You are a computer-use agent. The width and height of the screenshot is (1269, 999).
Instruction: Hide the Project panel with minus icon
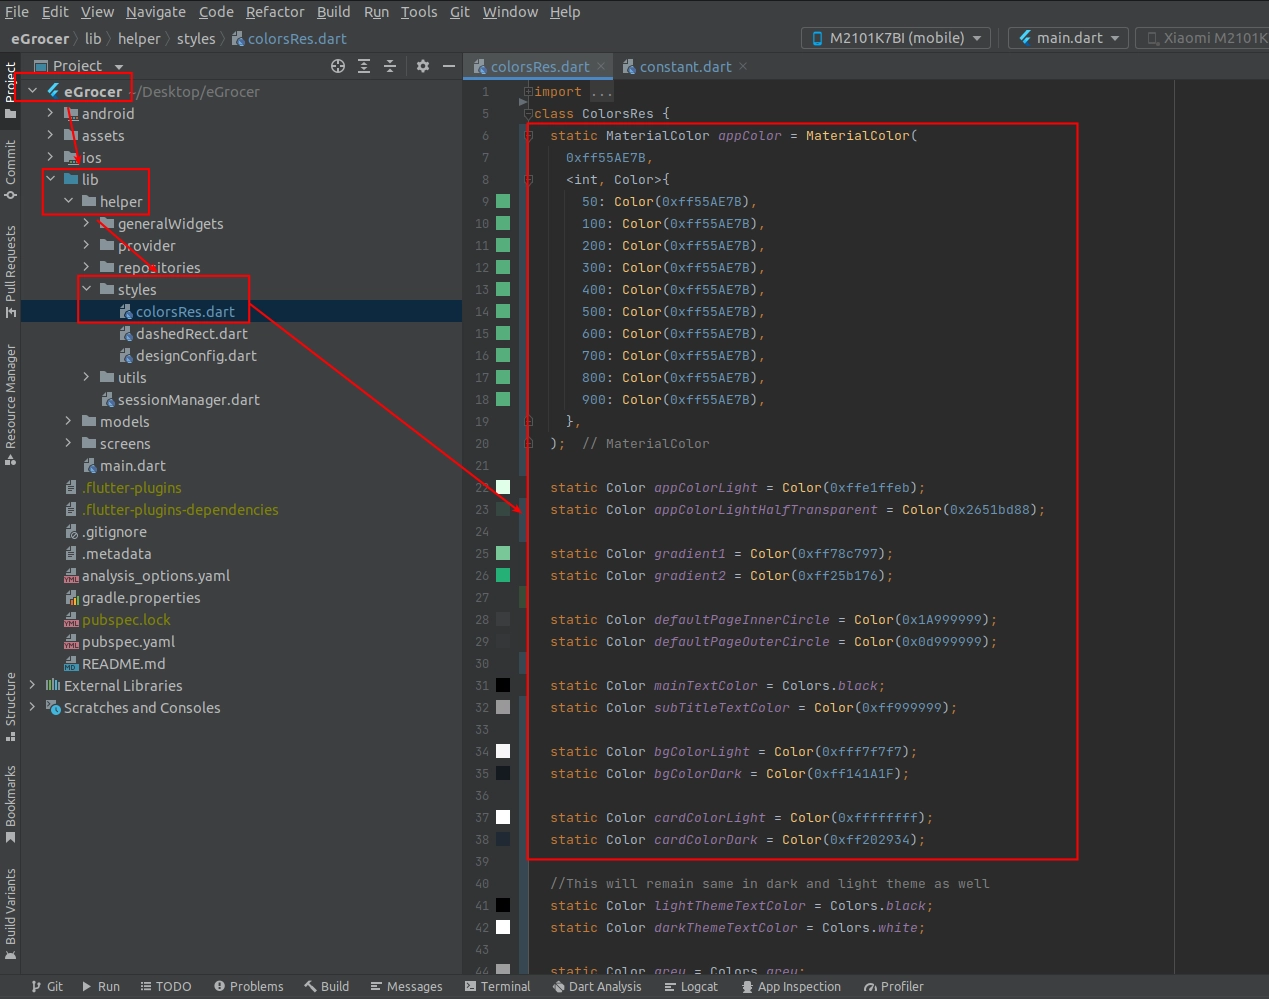(449, 66)
